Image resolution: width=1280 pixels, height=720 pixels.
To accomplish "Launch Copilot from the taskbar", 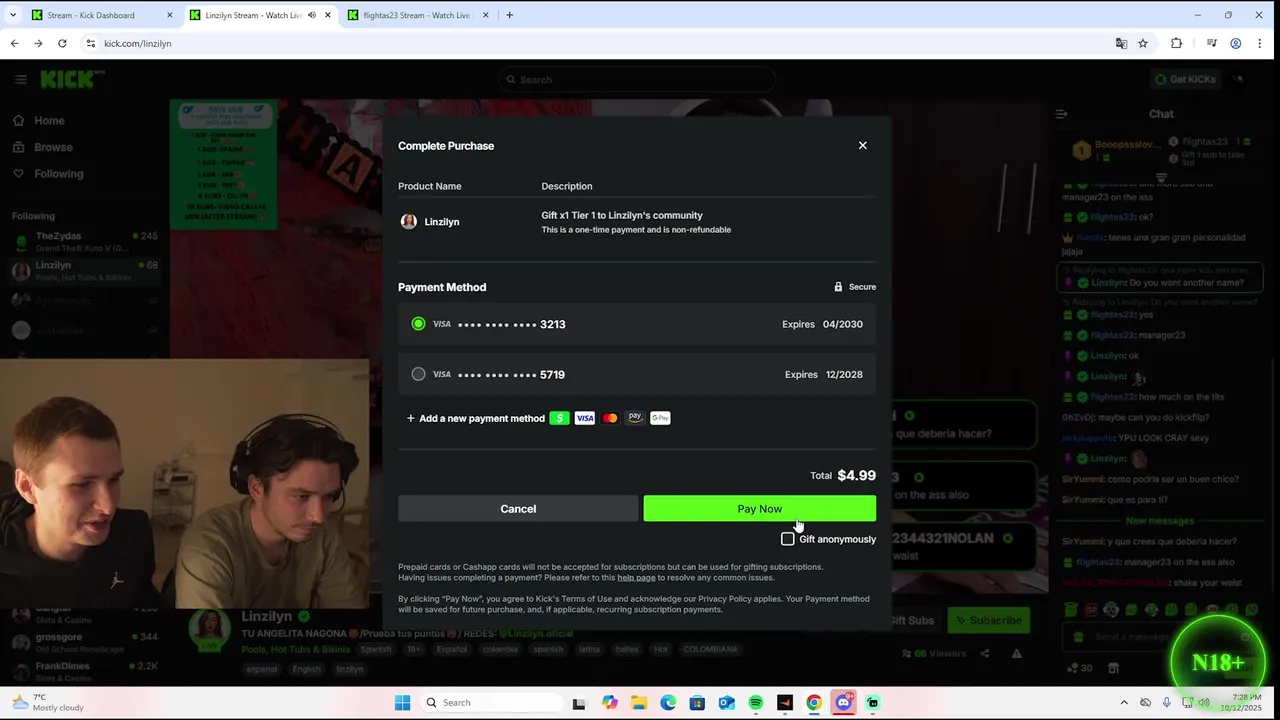I will [x=610, y=702].
